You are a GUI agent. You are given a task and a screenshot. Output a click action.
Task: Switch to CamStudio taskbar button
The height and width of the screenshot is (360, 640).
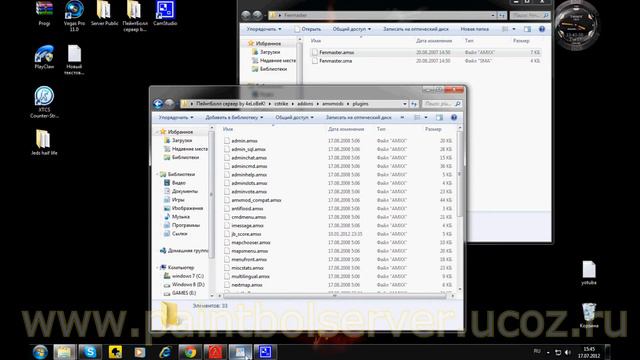point(265,352)
